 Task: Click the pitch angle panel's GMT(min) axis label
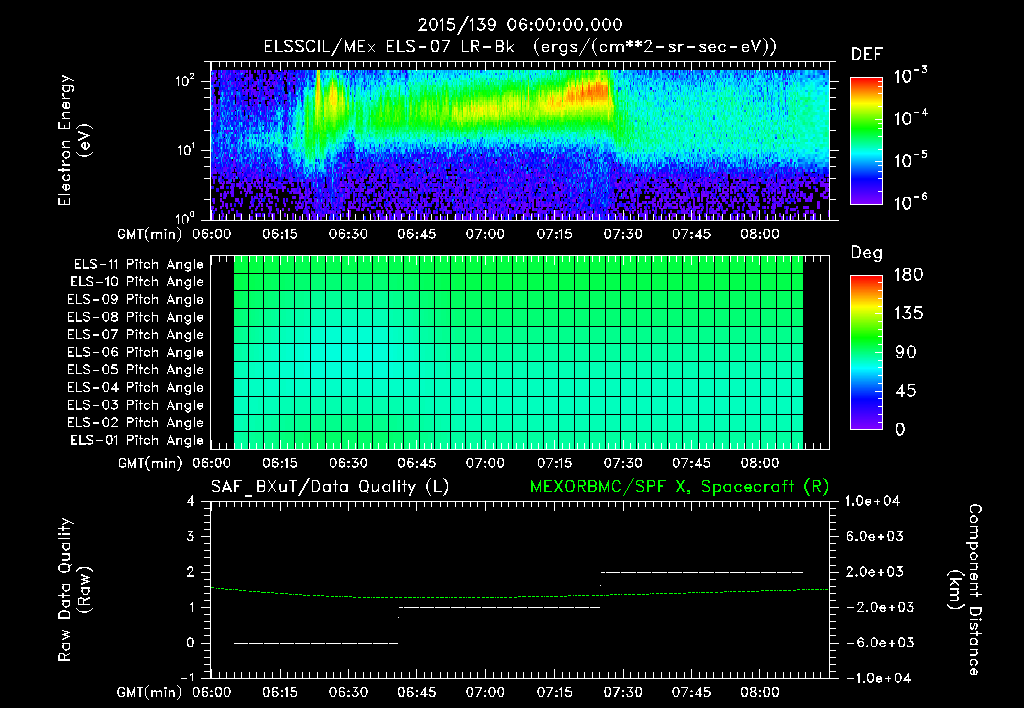(150, 463)
